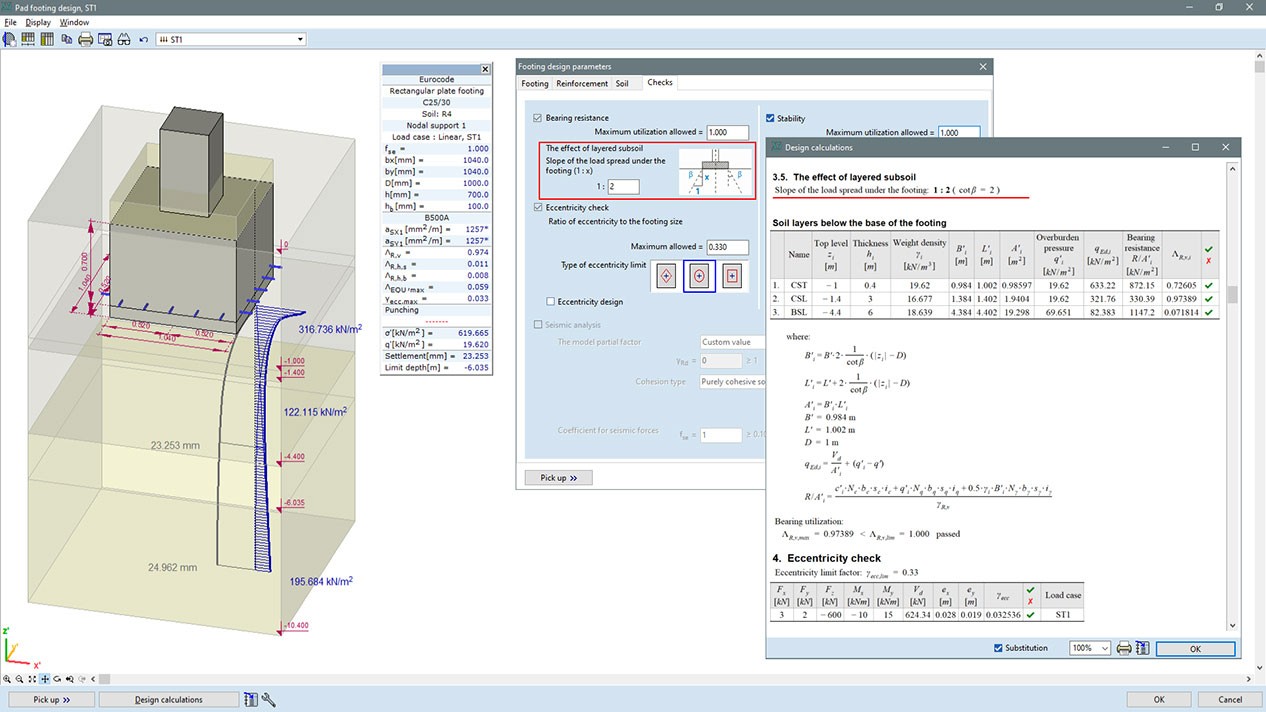Activate the pan tool in view toolbar
This screenshot has width=1266, height=712.
tap(44, 679)
